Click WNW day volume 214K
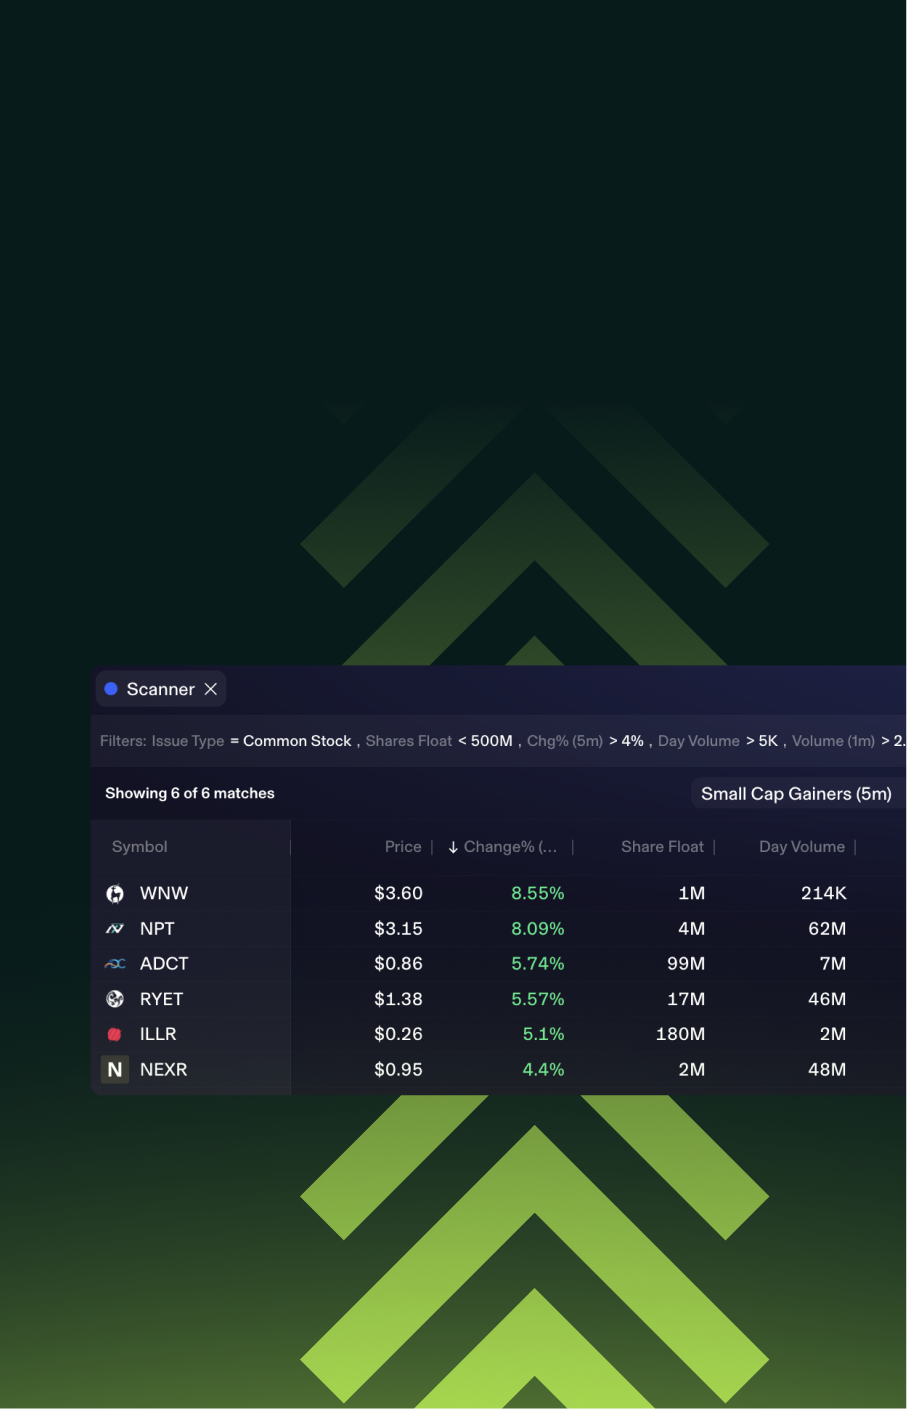Screen dimensions: 907x1409 [x=824, y=893]
